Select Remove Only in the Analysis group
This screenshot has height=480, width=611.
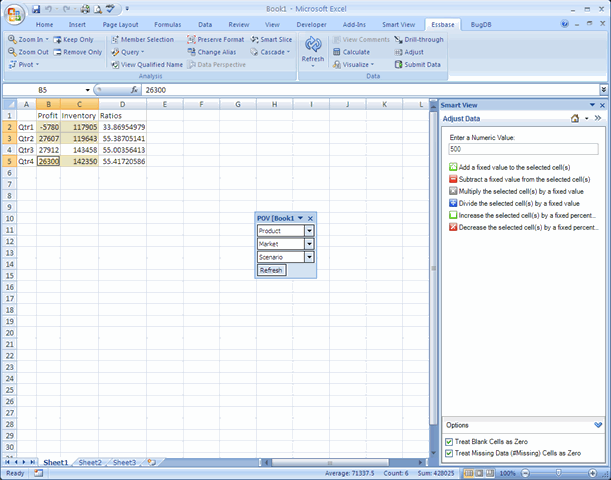point(78,52)
